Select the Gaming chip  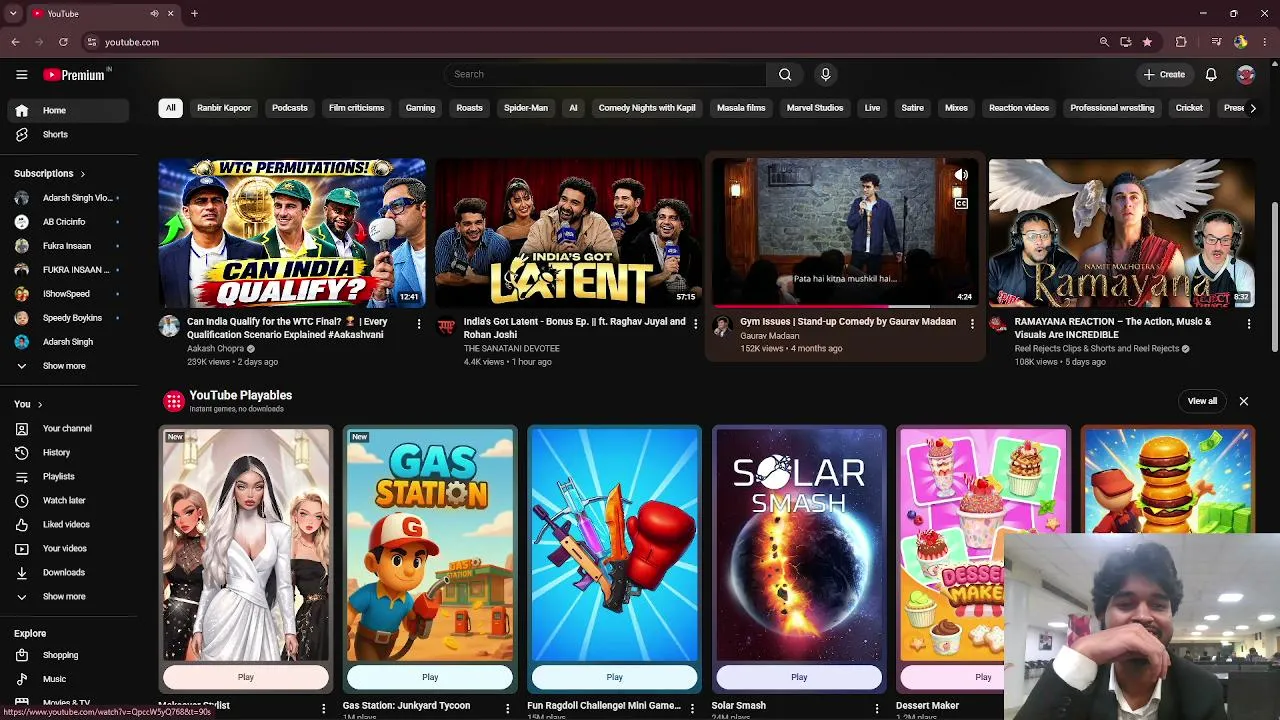point(420,108)
